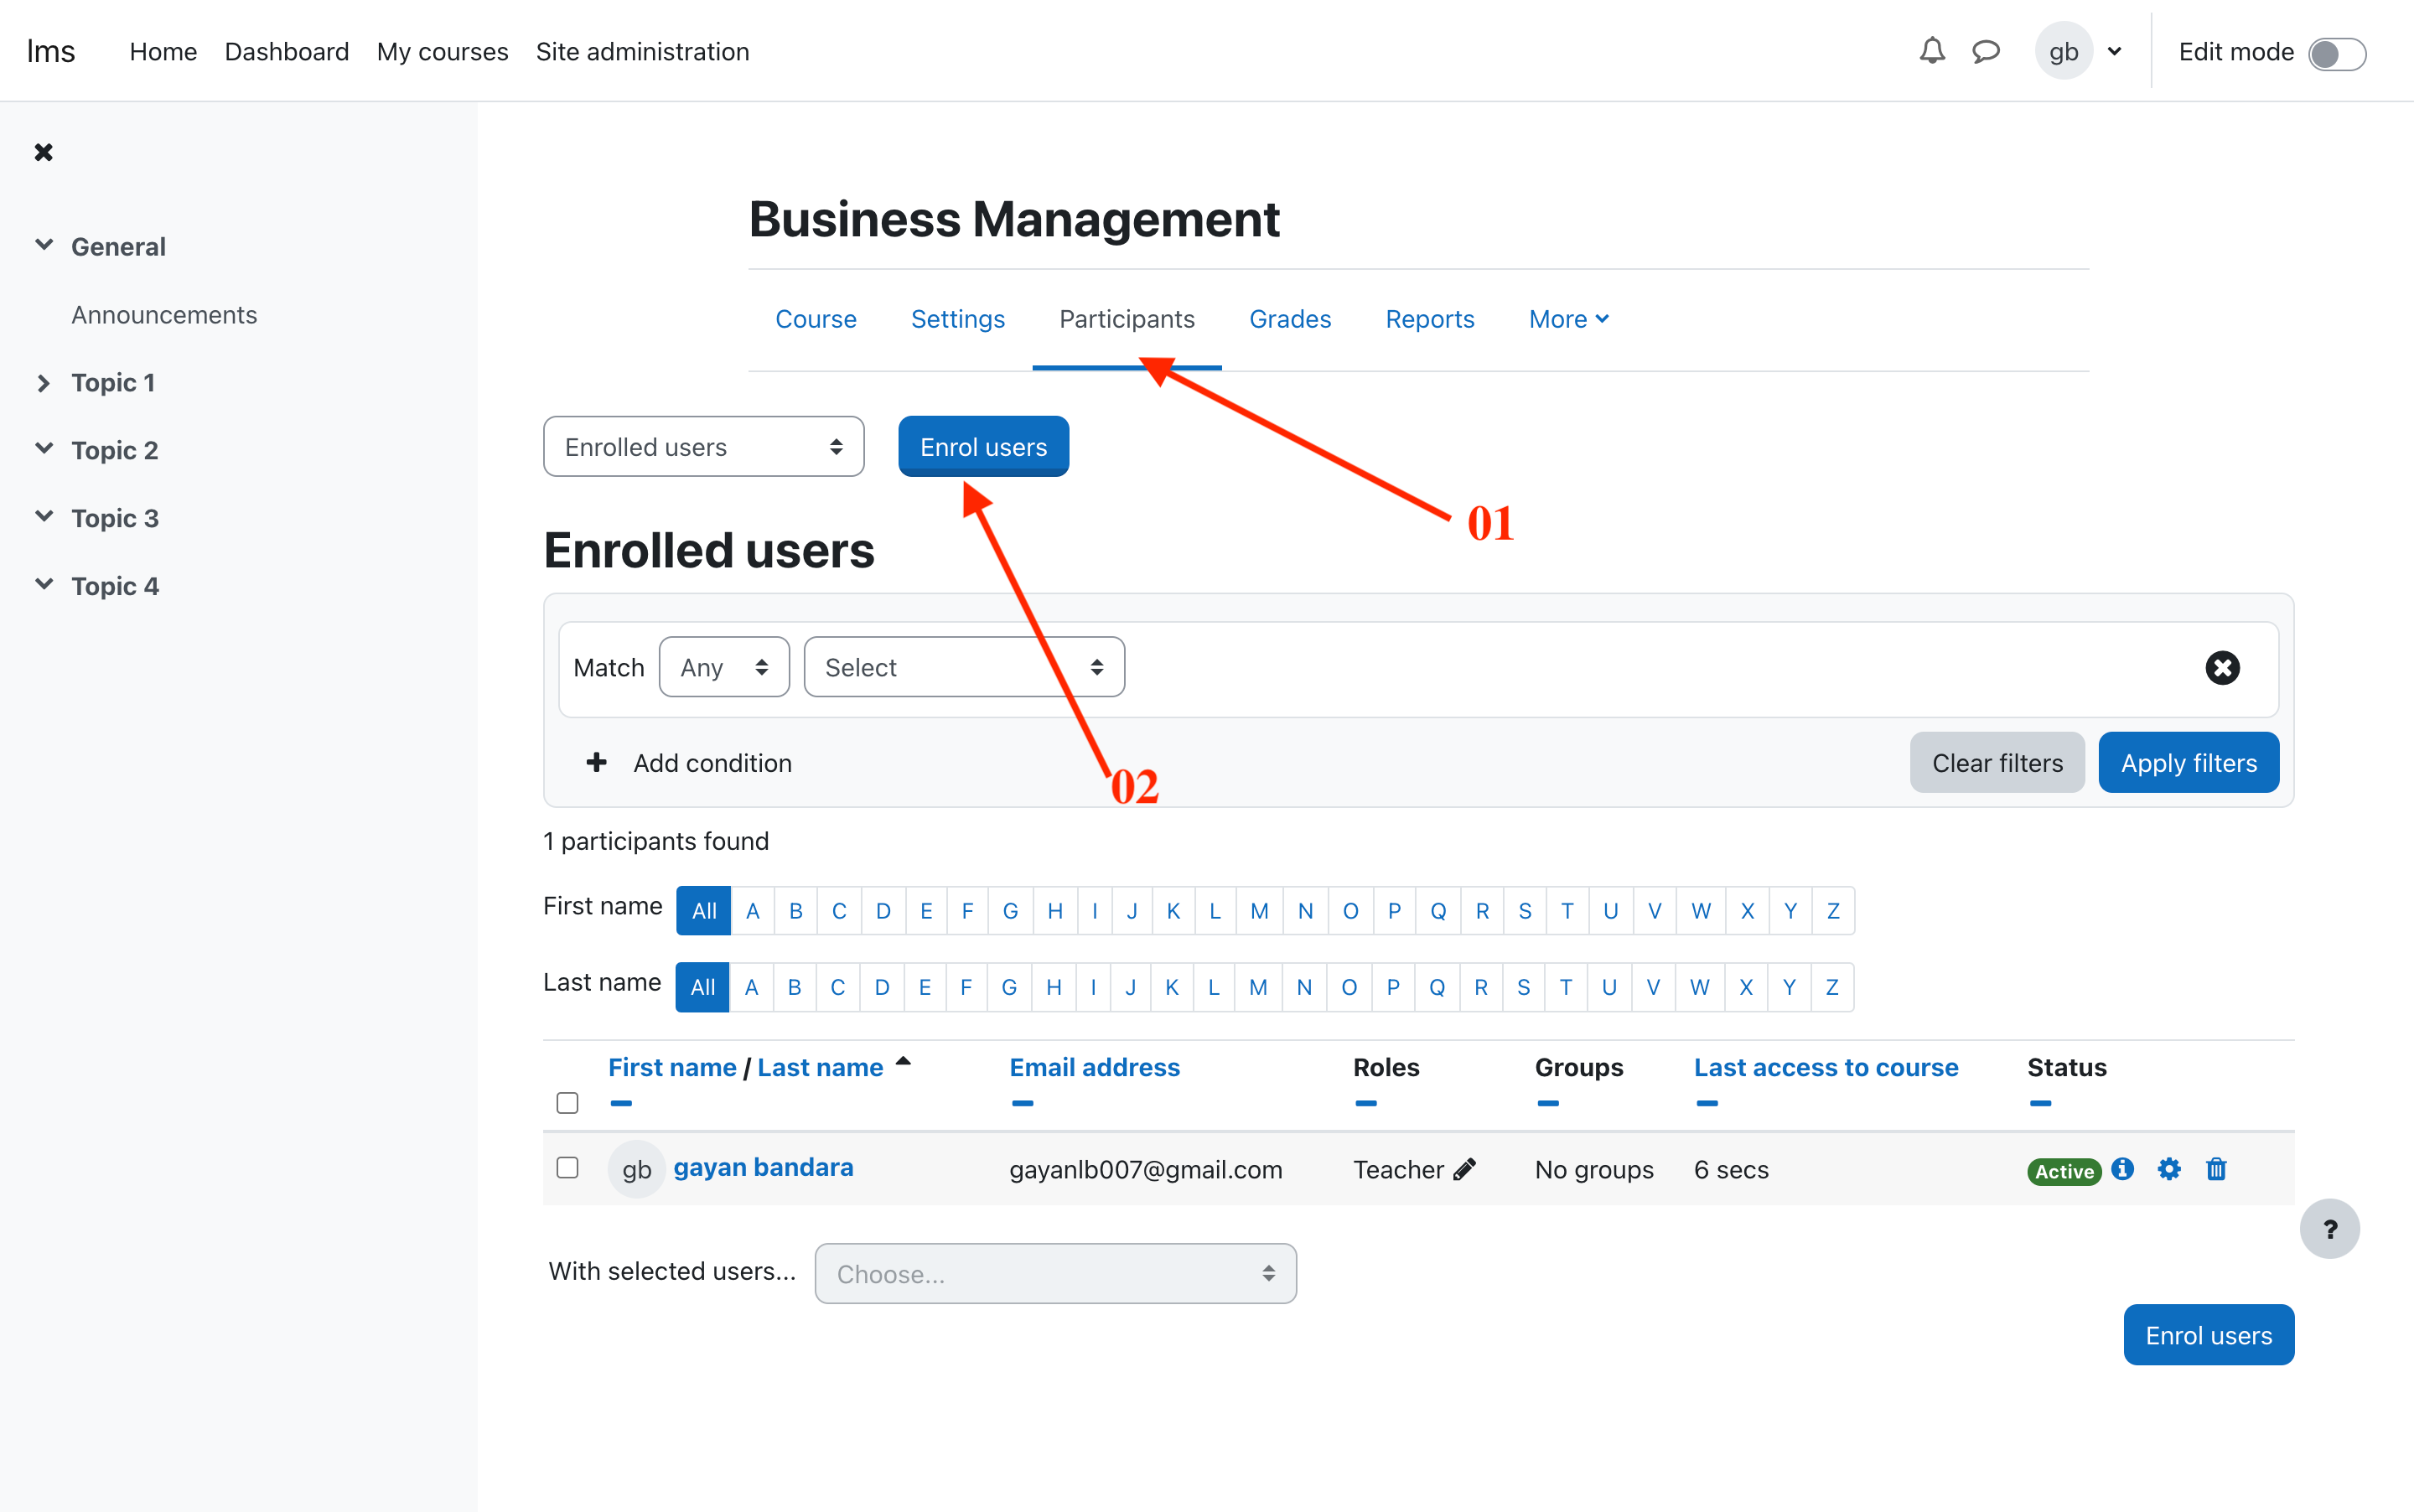The width and height of the screenshot is (2414, 1512).
Task: Open the help question mark button
Action: coord(2329,1229)
